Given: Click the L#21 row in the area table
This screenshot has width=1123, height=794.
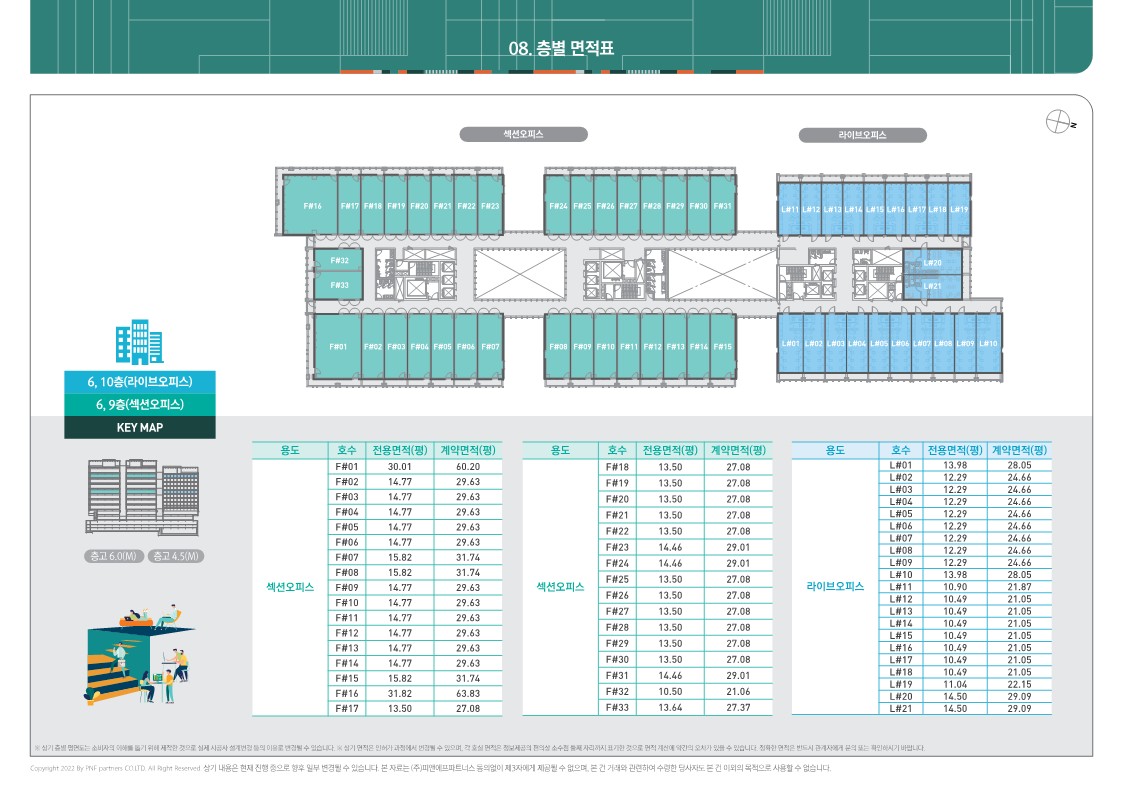Looking at the screenshot, I should tap(921, 708).
